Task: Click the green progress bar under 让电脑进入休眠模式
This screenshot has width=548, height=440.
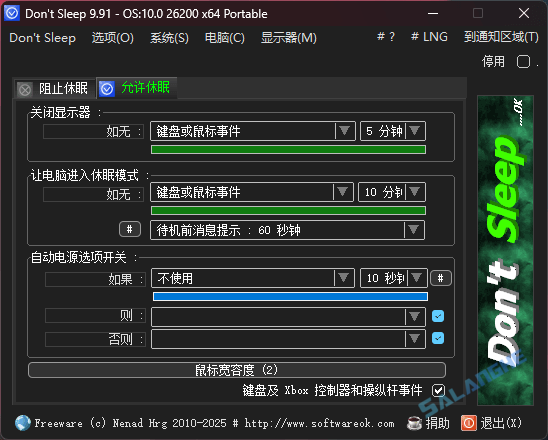Action: [288, 210]
